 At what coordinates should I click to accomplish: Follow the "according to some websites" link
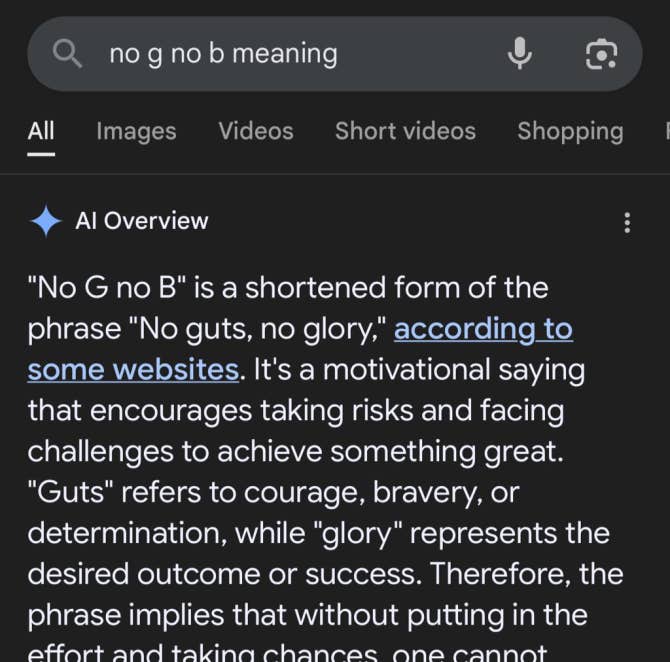[x=483, y=329]
